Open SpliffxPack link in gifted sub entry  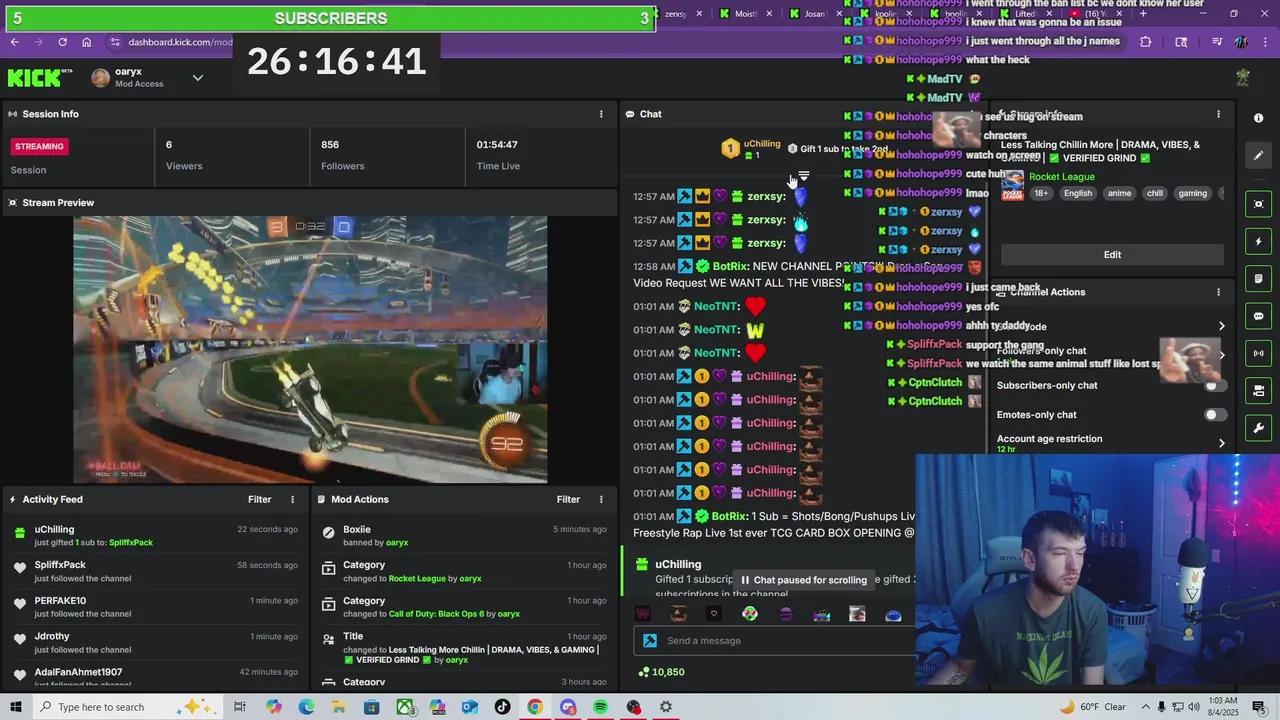click(131, 542)
